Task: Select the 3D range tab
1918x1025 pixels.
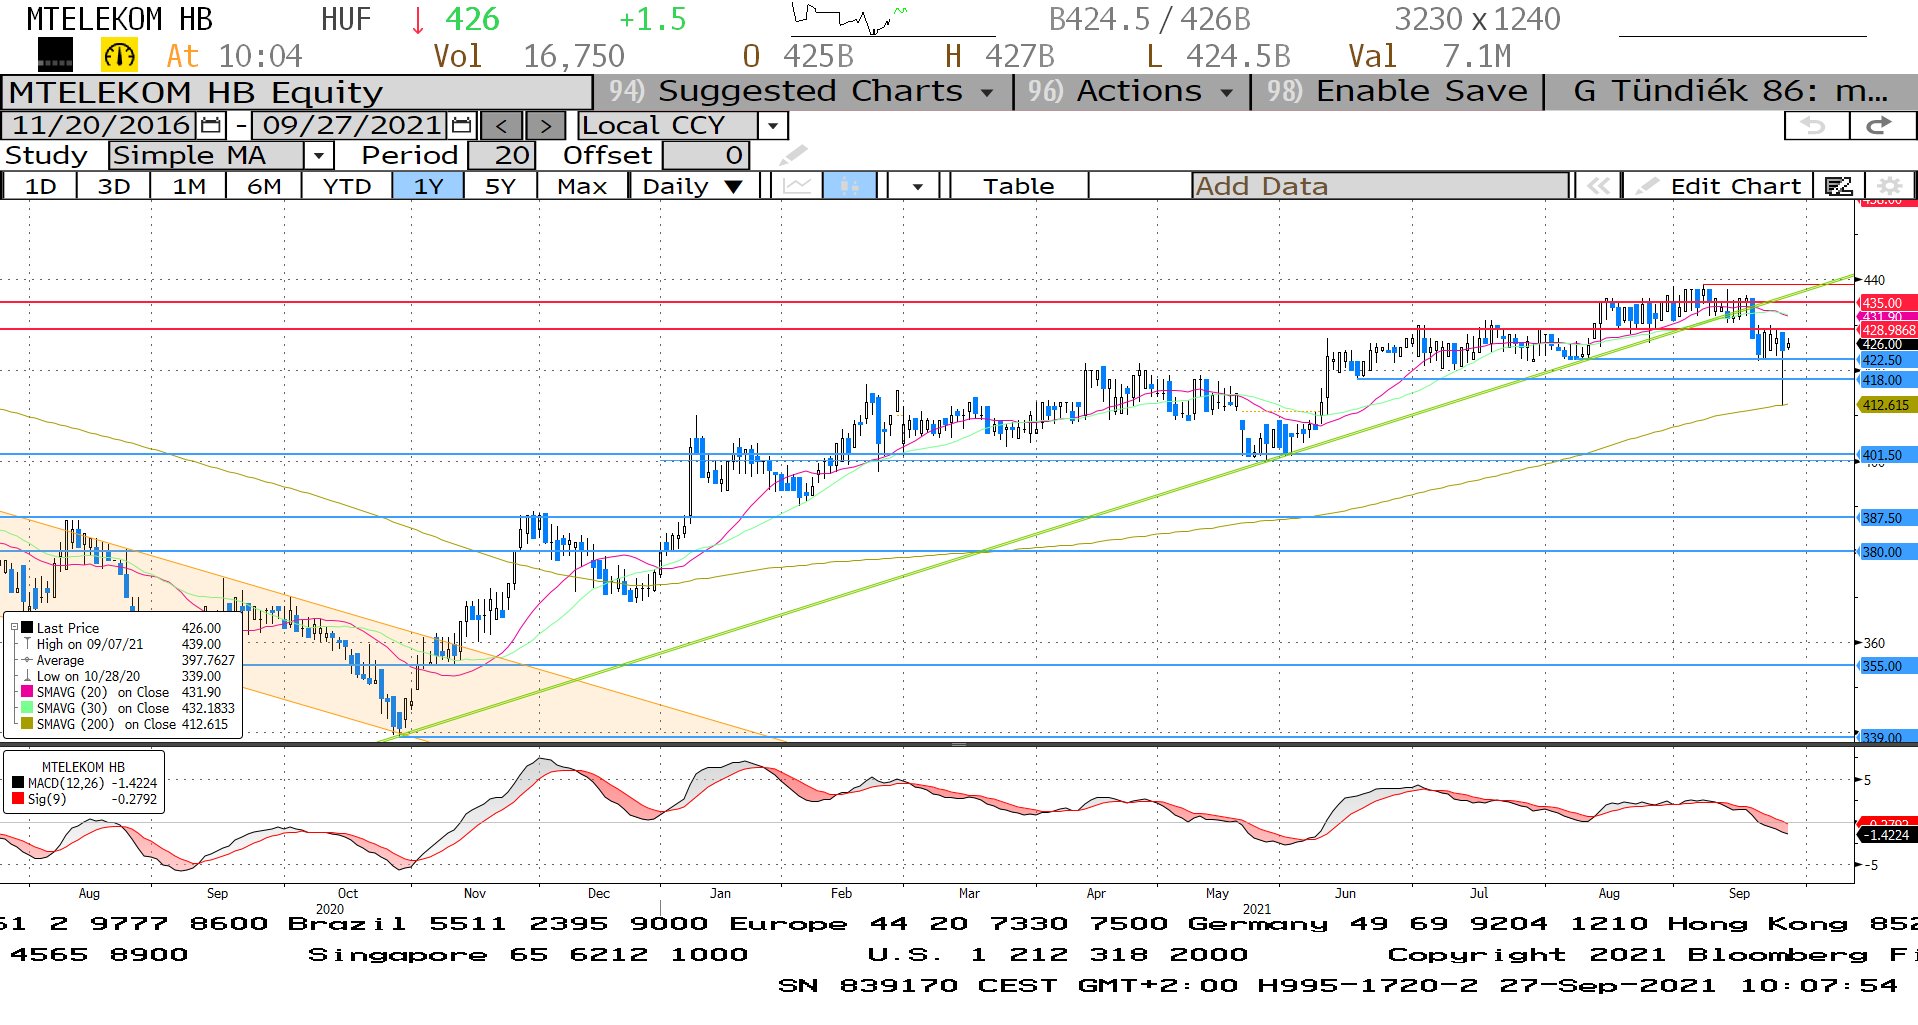Action: click(114, 186)
